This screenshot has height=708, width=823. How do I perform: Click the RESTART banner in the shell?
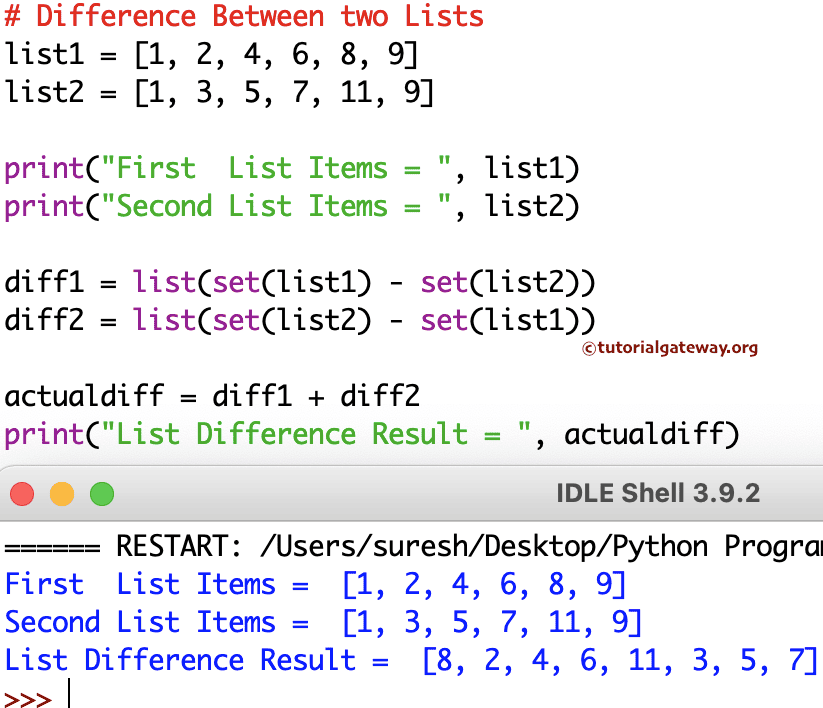click(x=300, y=546)
